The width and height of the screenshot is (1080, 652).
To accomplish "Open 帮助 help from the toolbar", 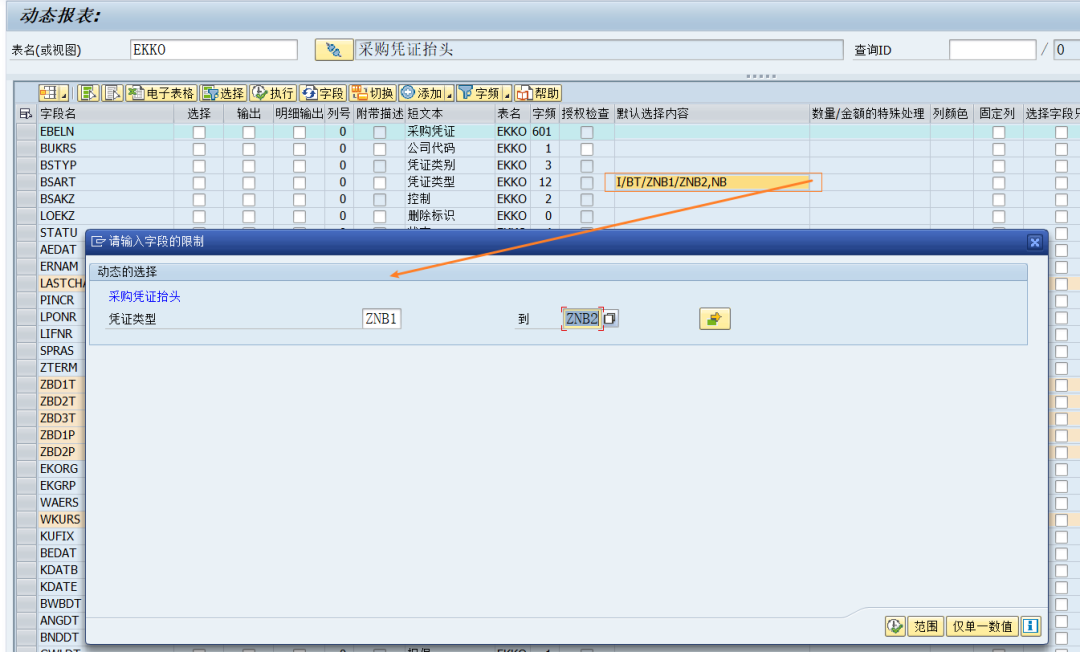I will click(538, 93).
